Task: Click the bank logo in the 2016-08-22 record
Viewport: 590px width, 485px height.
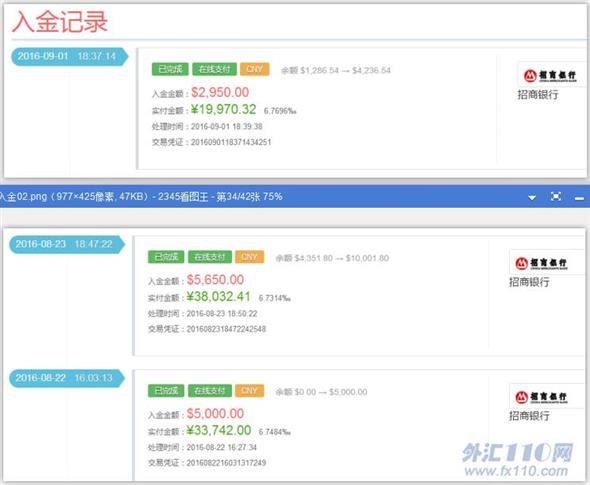Action: (542, 397)
